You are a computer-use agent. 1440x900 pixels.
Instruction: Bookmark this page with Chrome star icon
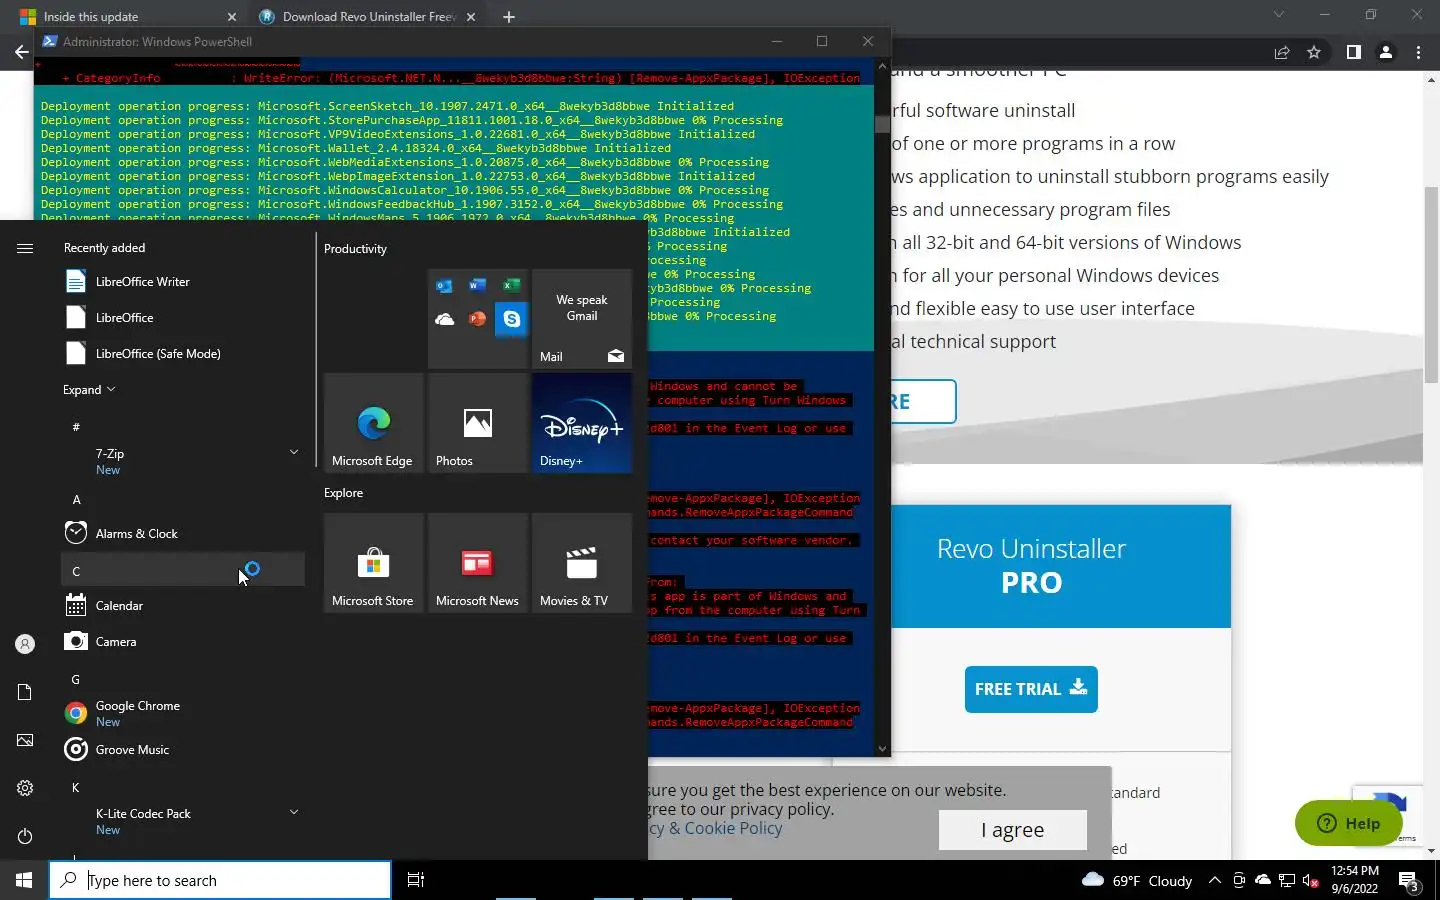(1314, 52)
